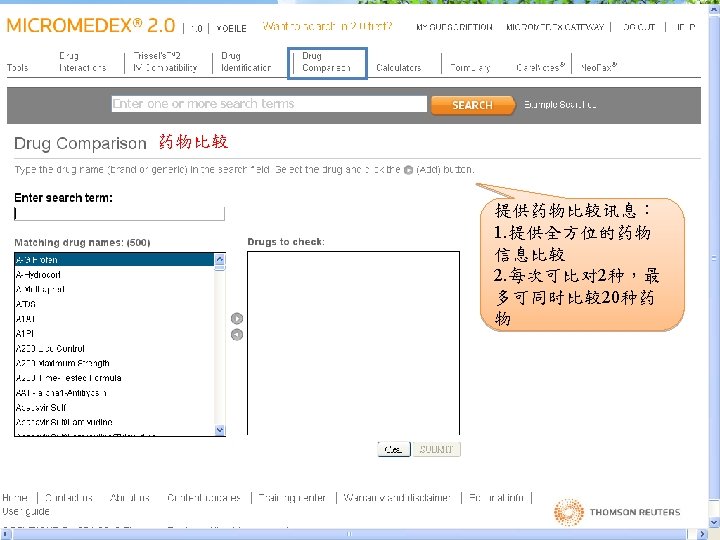The image size is (720, 540).
Task: Select the highlighted first drug in the matching list
Action: pyautogui.click(x=114, y=260)
